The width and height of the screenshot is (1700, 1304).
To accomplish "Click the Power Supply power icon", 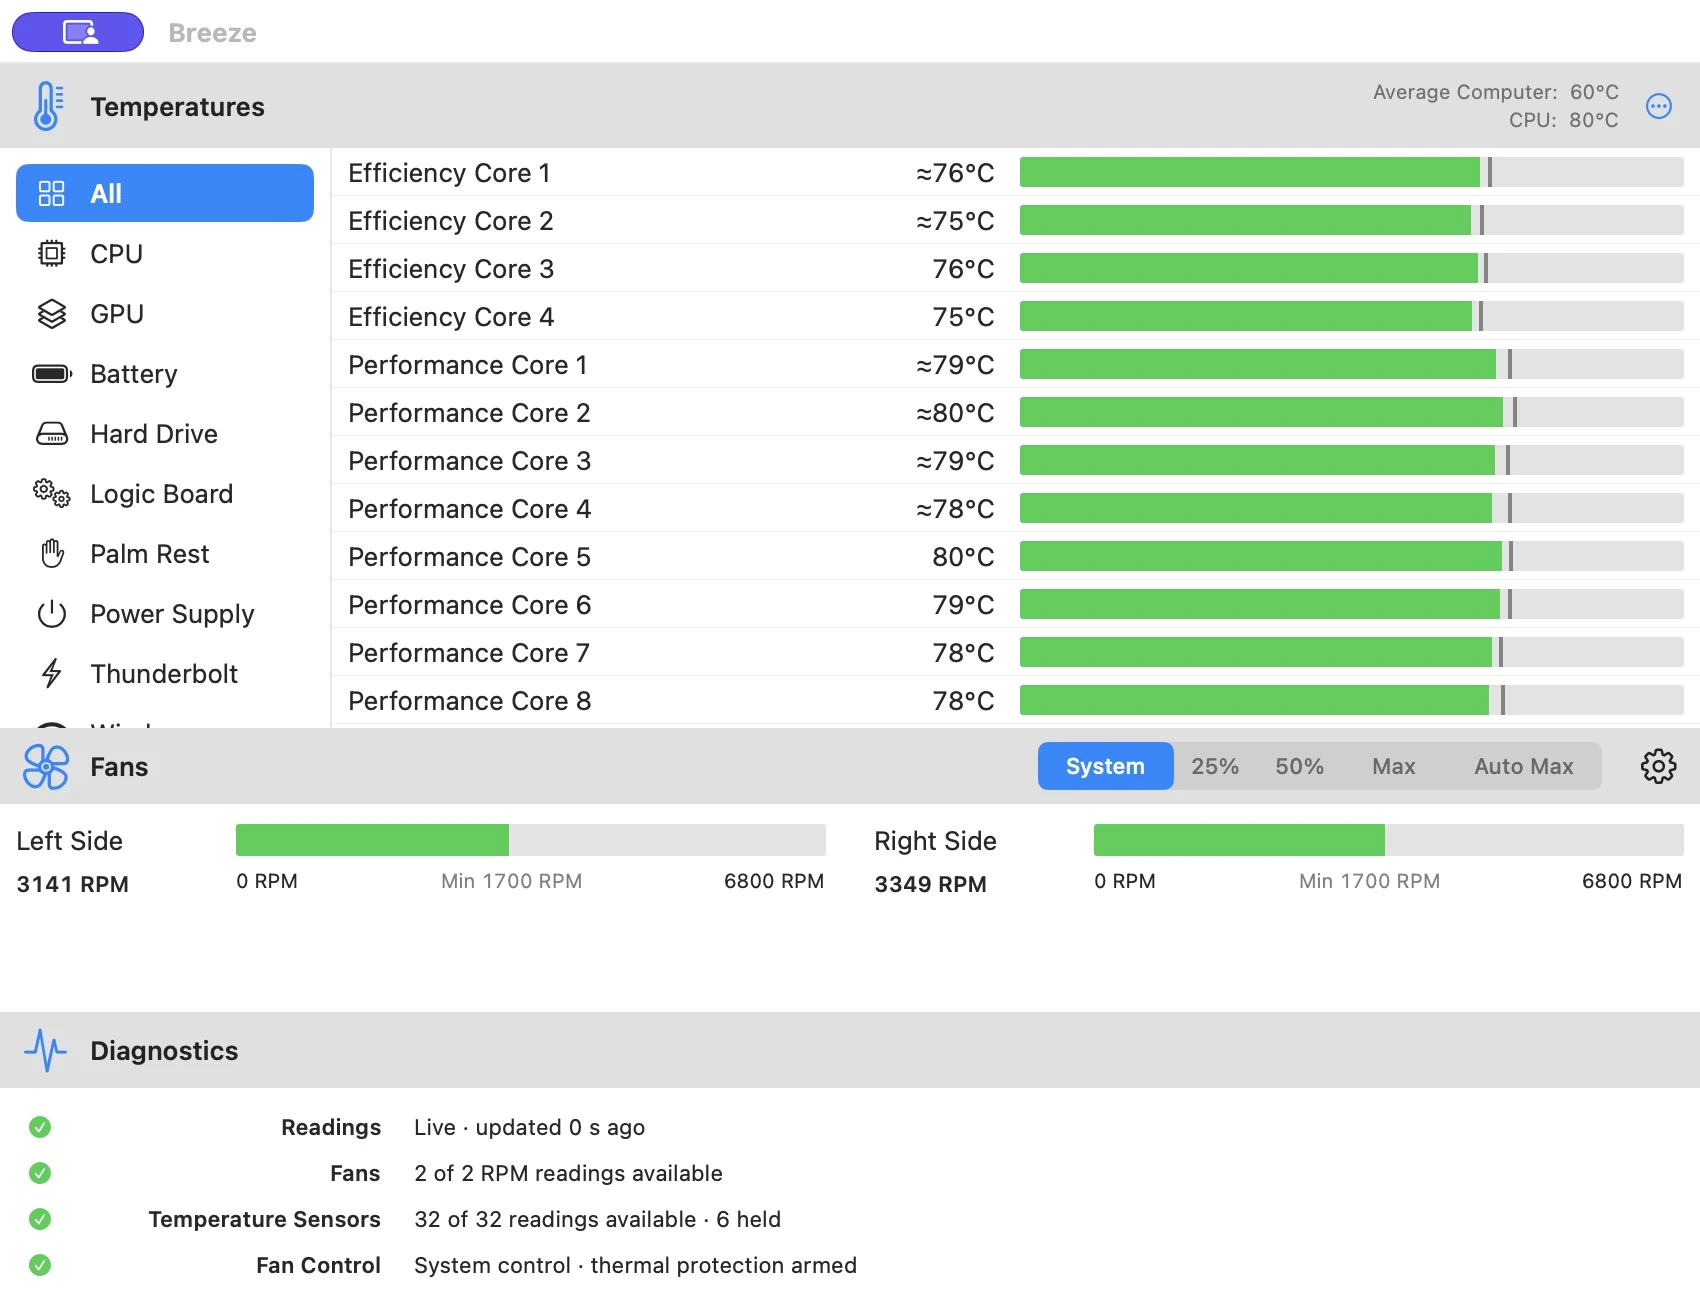I will click(51, 614).
